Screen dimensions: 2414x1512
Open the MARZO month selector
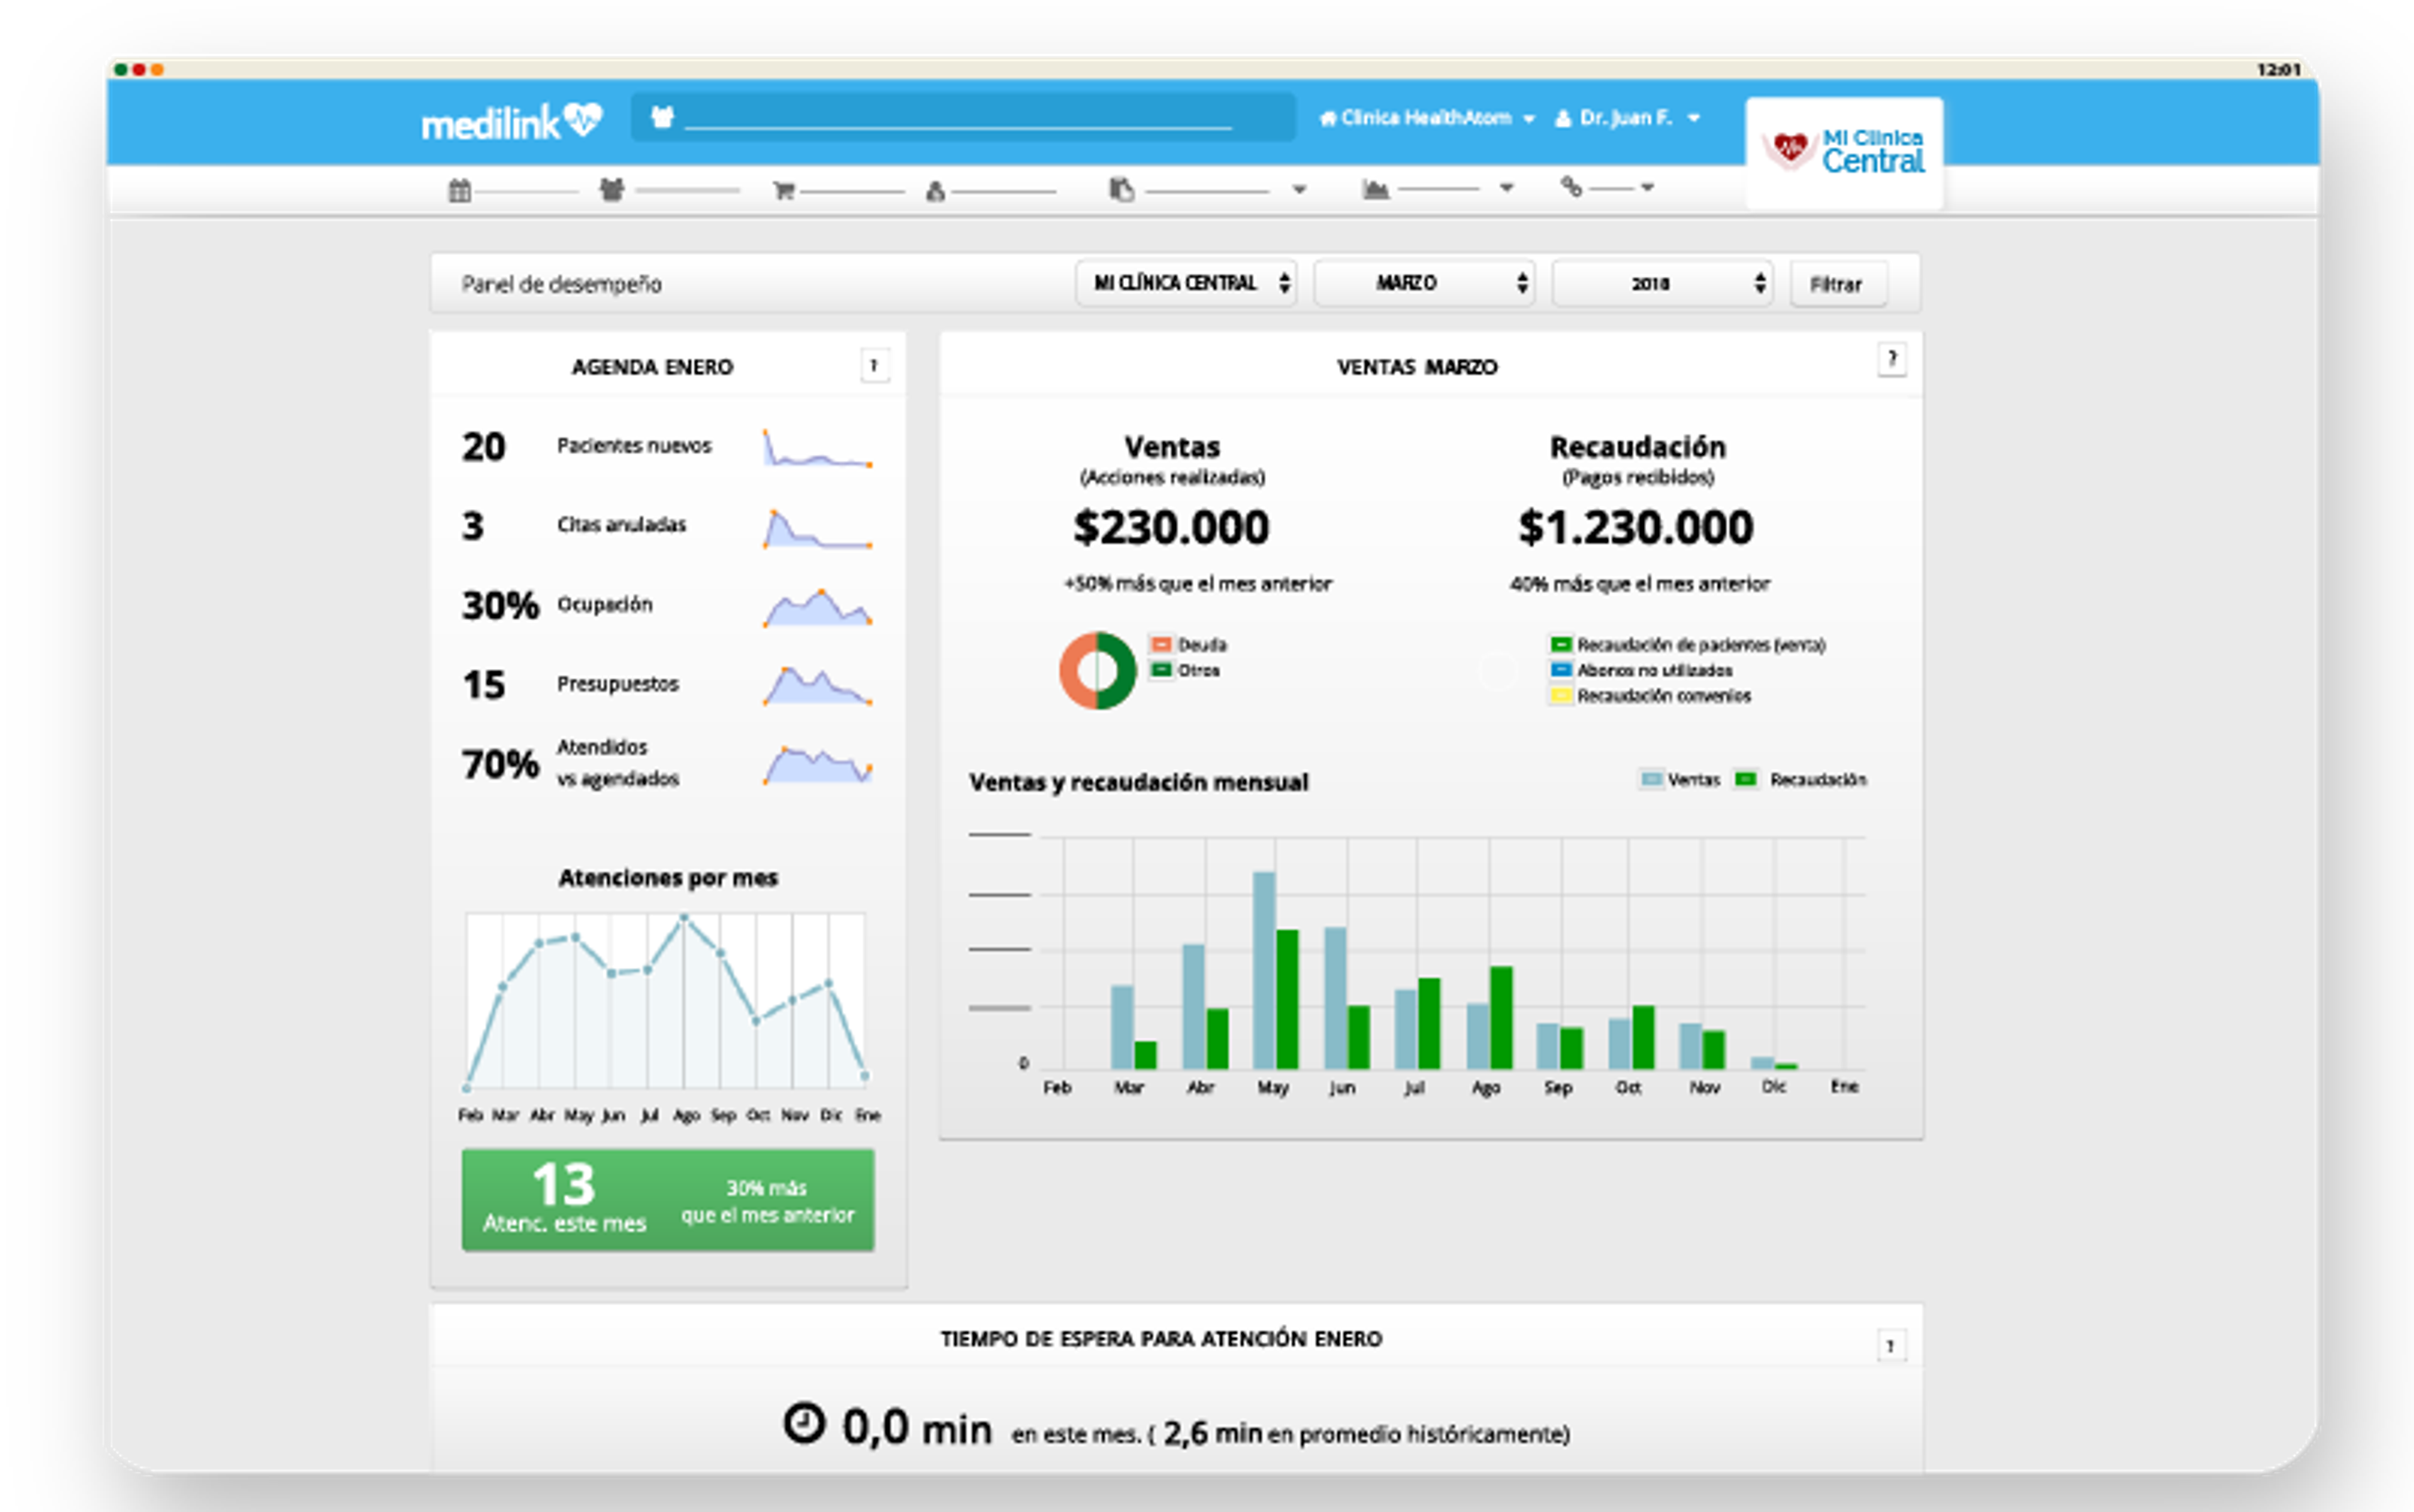(1424, 283)
